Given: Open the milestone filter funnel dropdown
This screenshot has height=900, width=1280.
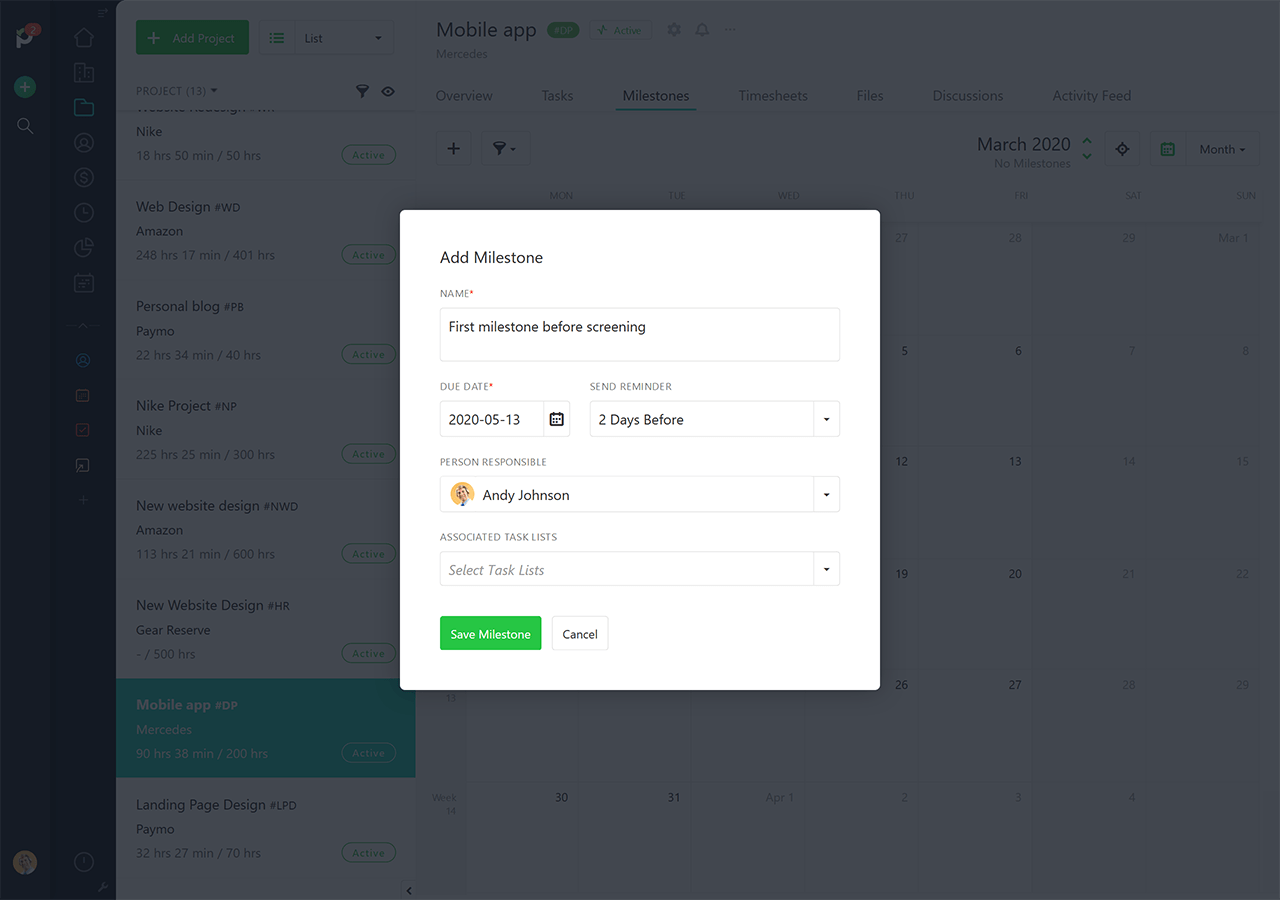Looking at the screenshot, I should click(x=505, y=148).
